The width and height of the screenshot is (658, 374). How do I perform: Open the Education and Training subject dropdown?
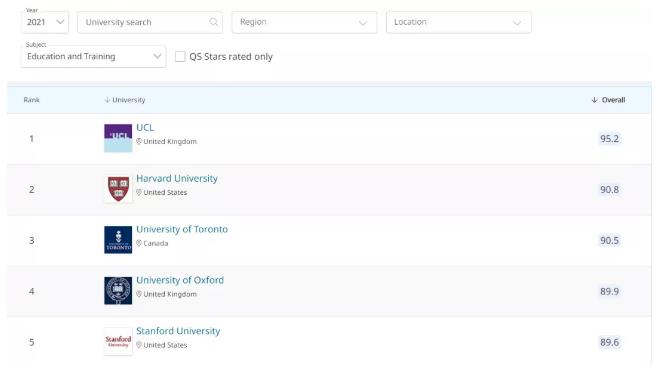(94, 56)
